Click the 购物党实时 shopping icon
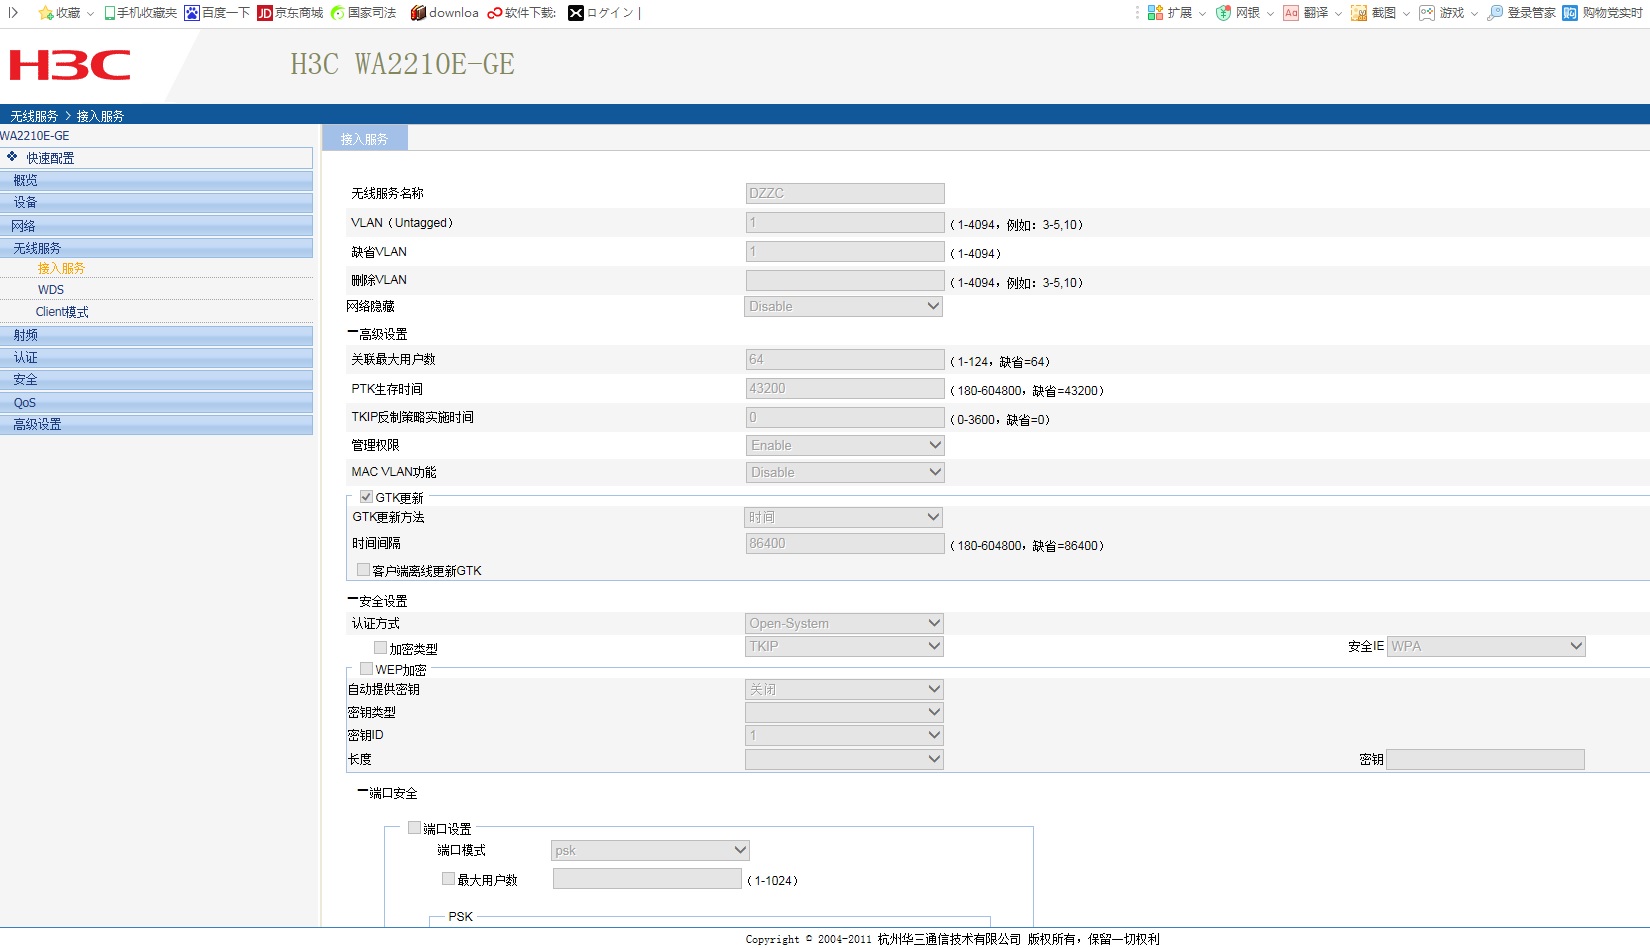 (x=1570, y=13)
